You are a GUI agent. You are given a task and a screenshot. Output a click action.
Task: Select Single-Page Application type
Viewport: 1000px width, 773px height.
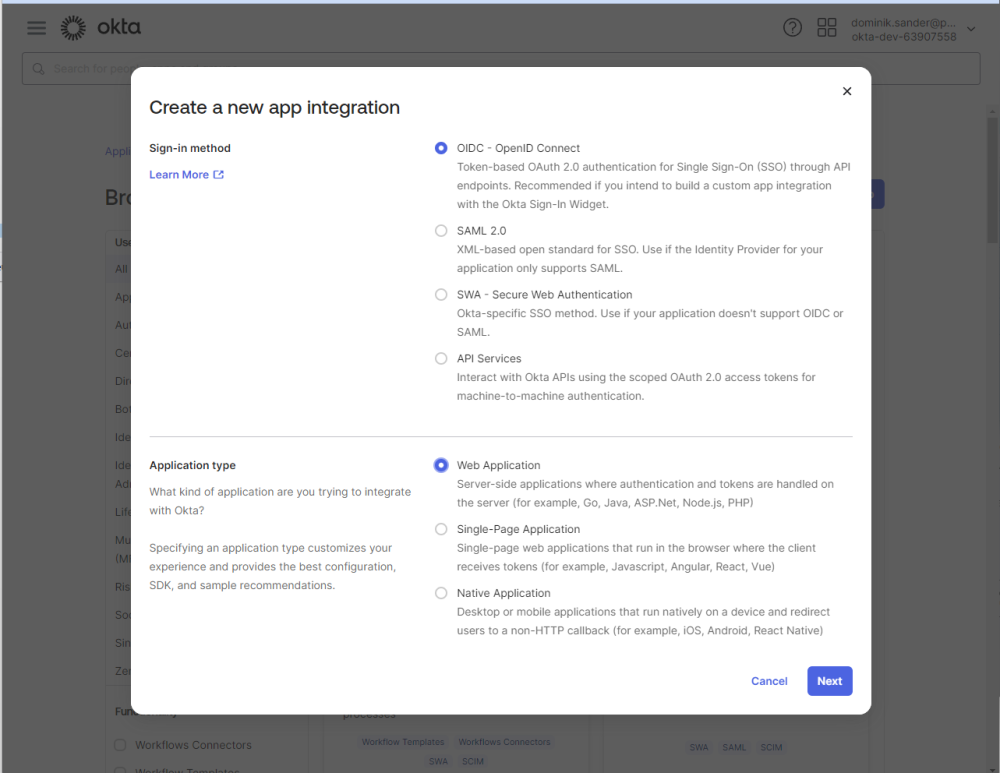pyautogui.click(x=441, y=529)
